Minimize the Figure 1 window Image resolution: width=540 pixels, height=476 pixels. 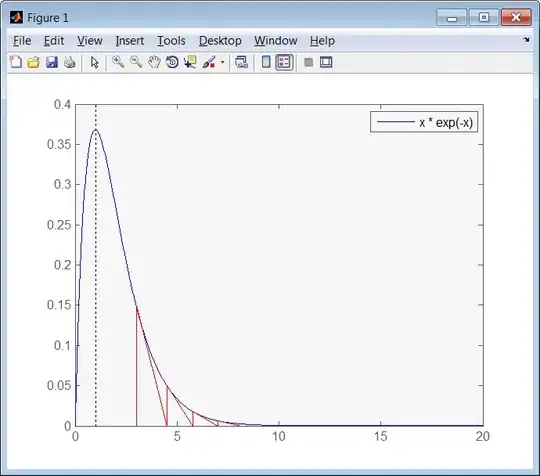pos(451,17)
